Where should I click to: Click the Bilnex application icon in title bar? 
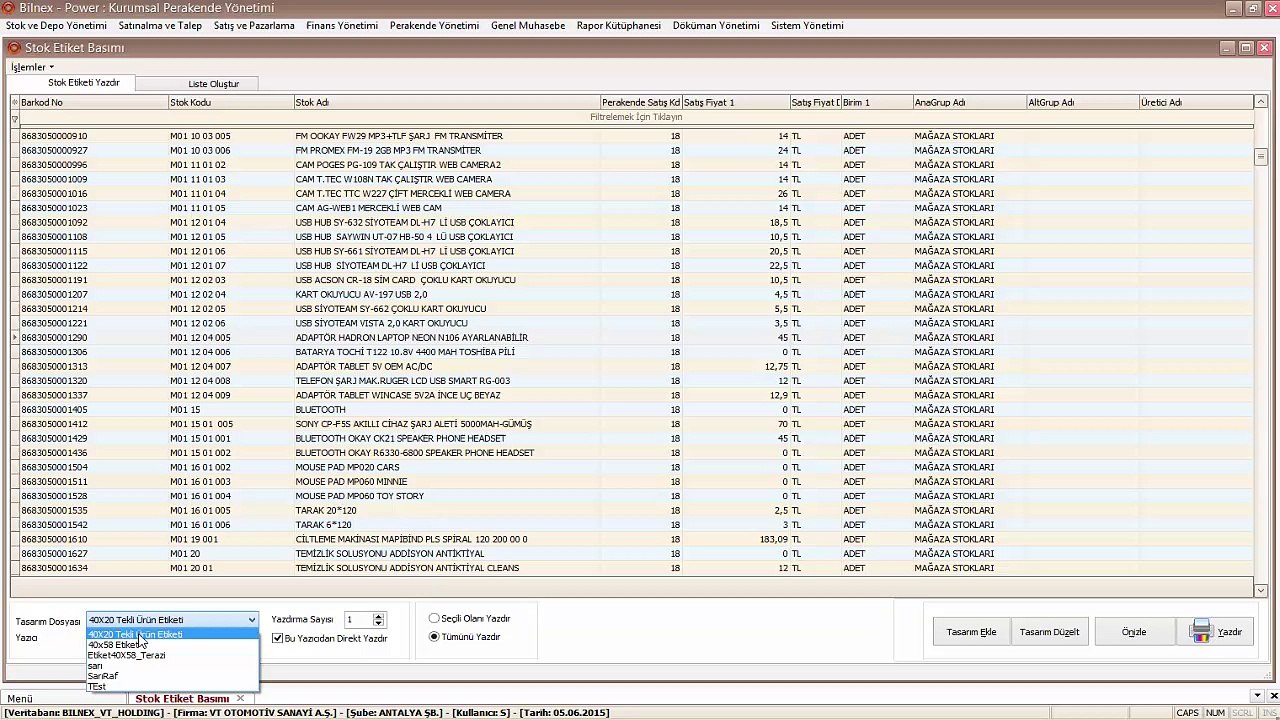click(9, 8)
